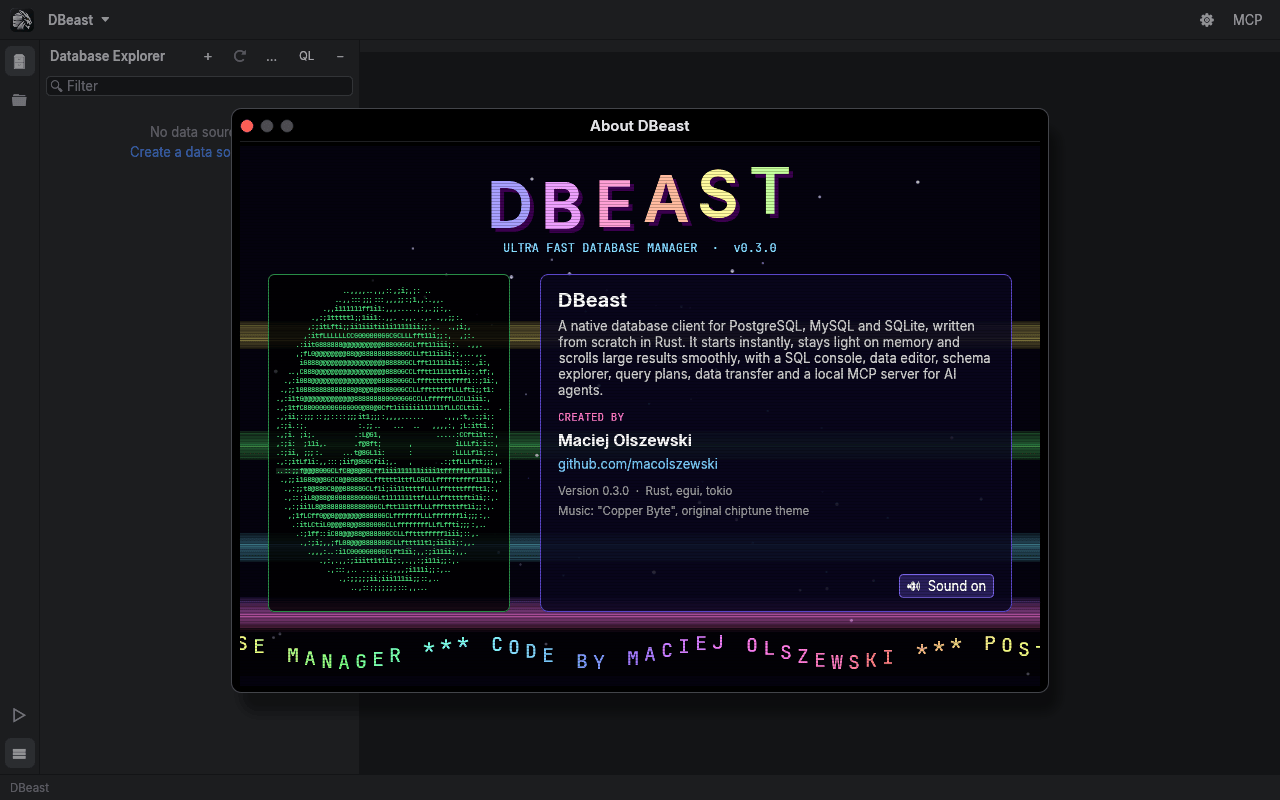
Task: Click the Database Explorer panel title
Action: pos(108,57)
